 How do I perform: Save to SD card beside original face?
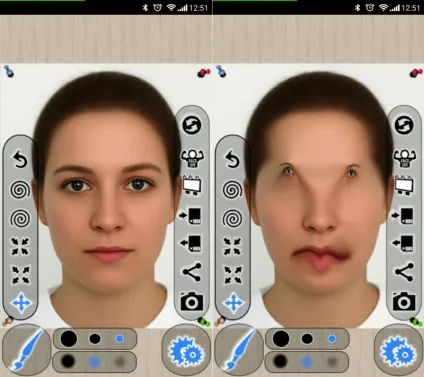[190, 243]
